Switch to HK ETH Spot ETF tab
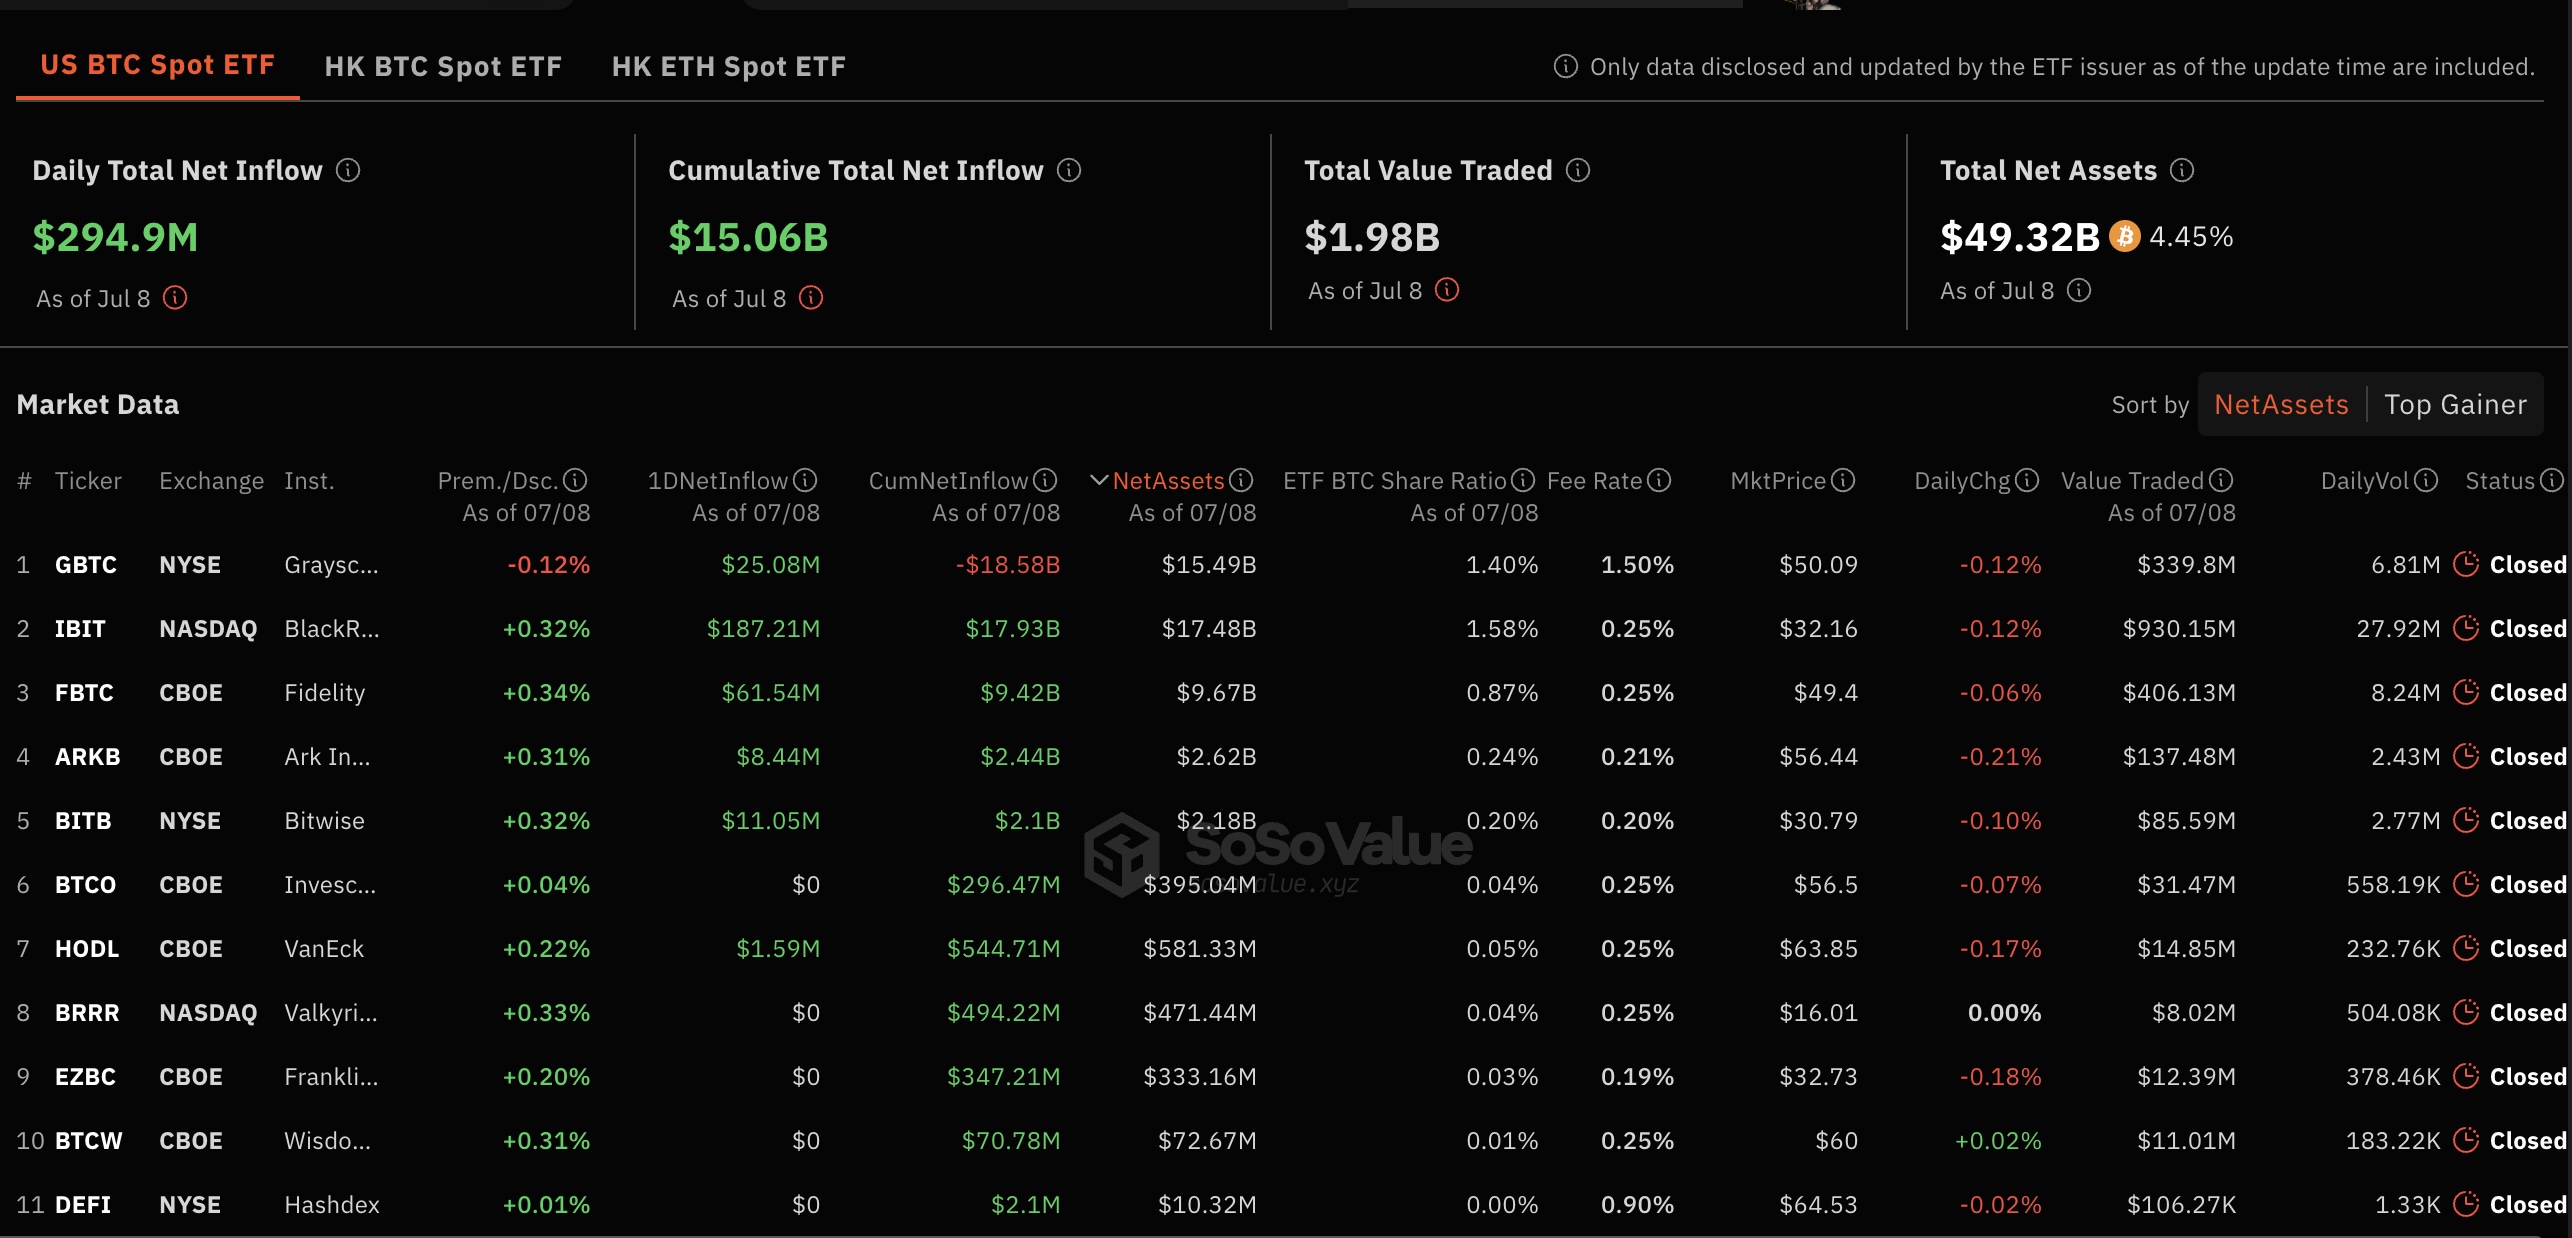This screenshot has height=1238, width=2572. (x=729, y=66)
